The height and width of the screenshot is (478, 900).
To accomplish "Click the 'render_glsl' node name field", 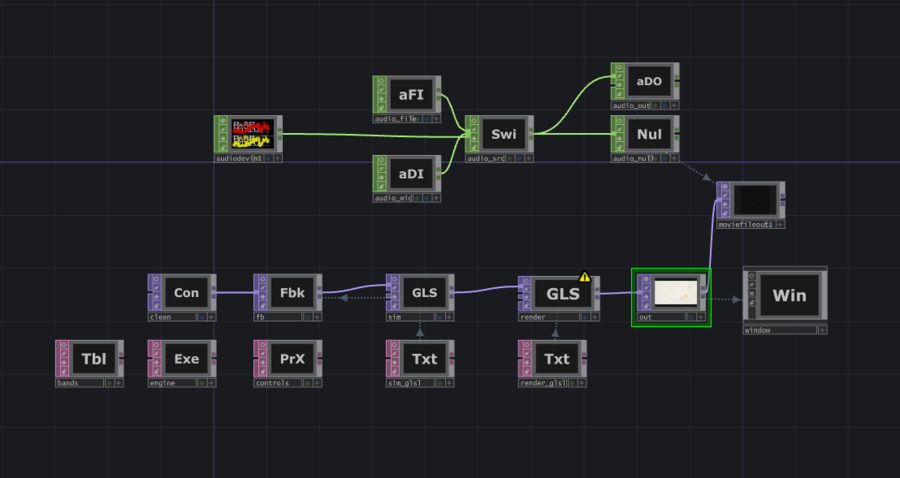I will [543, 383].
